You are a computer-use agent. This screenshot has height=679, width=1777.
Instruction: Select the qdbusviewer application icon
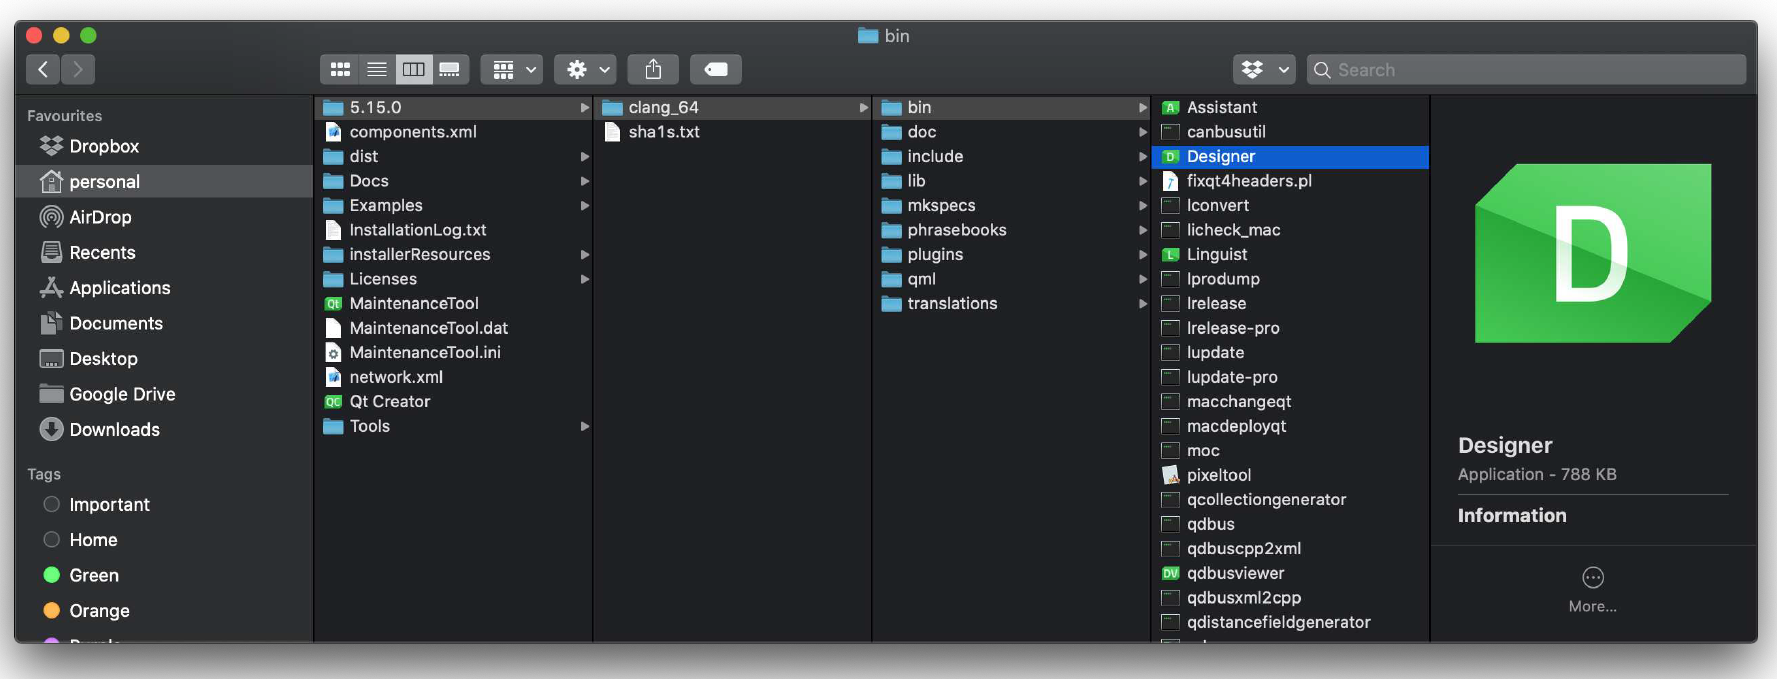click(x=1171, y=573)
